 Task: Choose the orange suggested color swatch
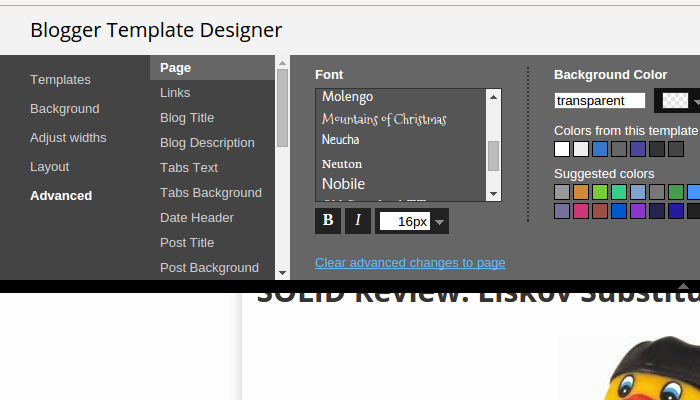tap(581, 192)
